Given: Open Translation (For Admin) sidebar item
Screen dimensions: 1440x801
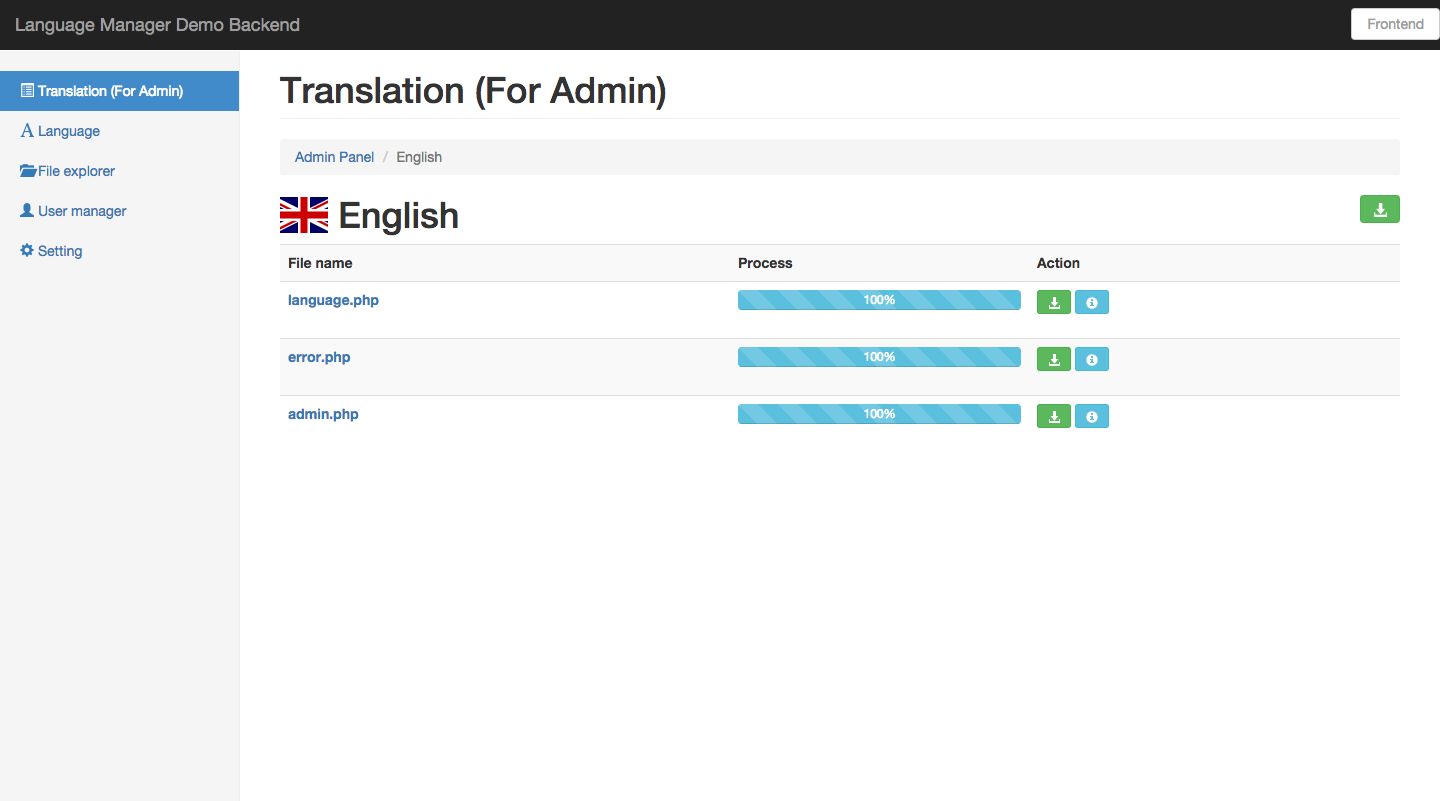Looking at the screenshot, I should coord(110,91).
